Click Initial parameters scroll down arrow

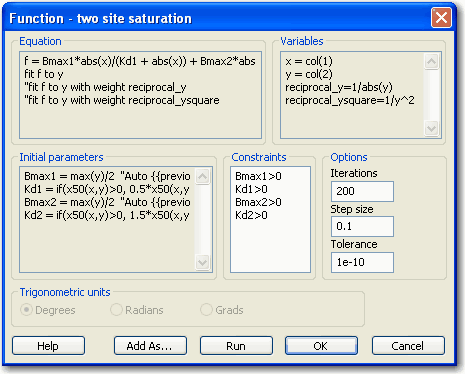[203, 262]
